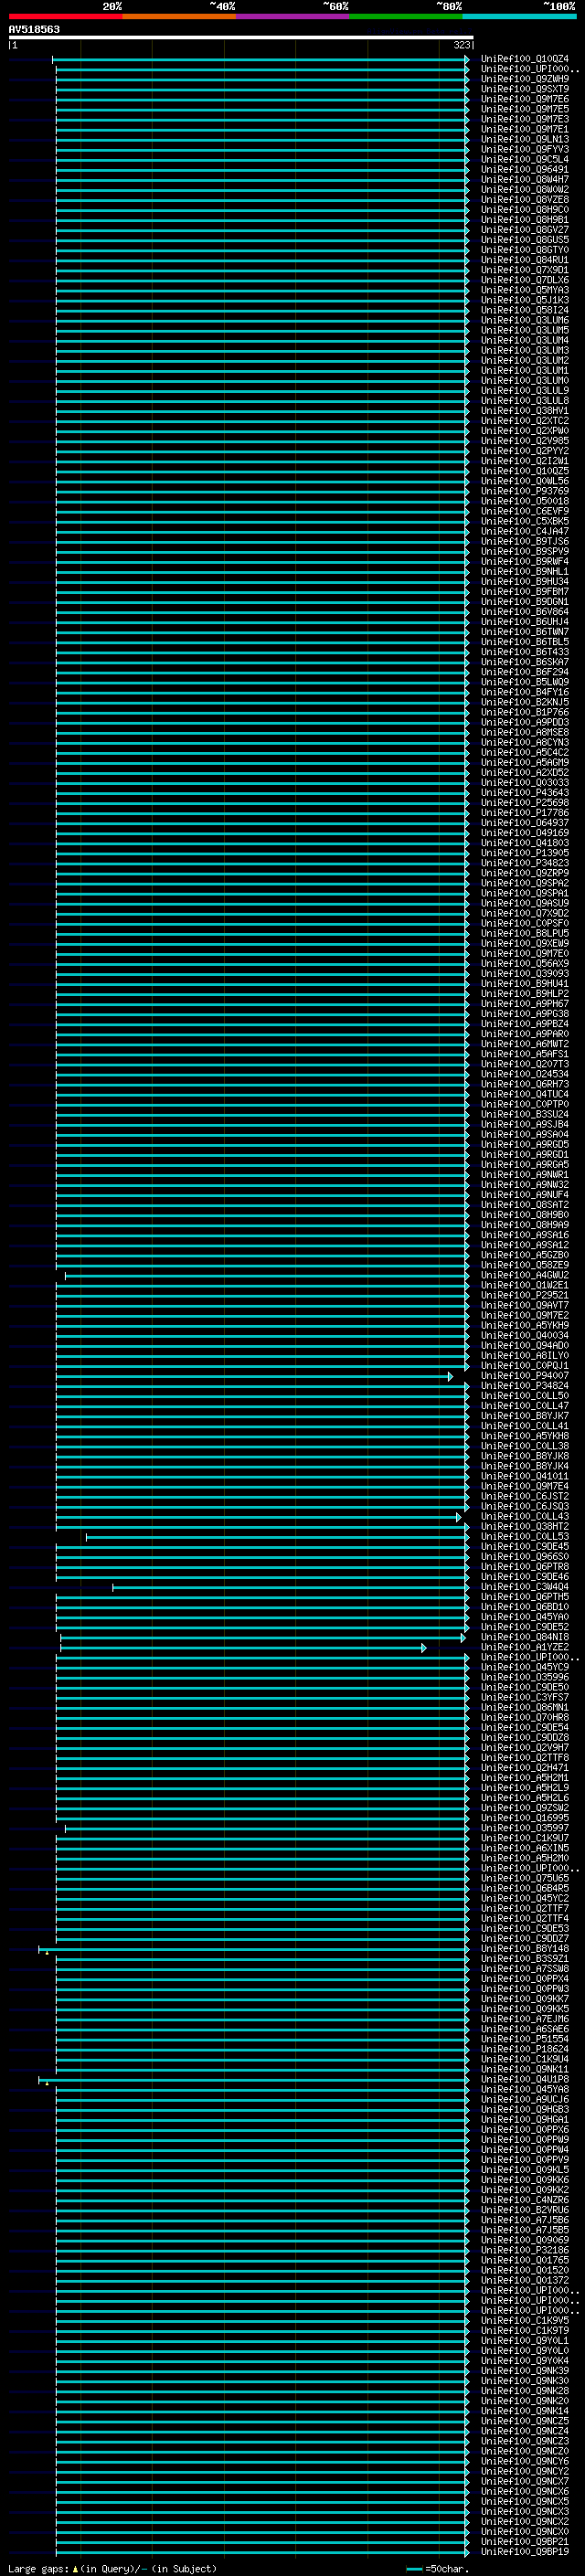The height and width of the screenshot is (2576, 585).
Task: Click the white query sequence bar
Action: 241,37
